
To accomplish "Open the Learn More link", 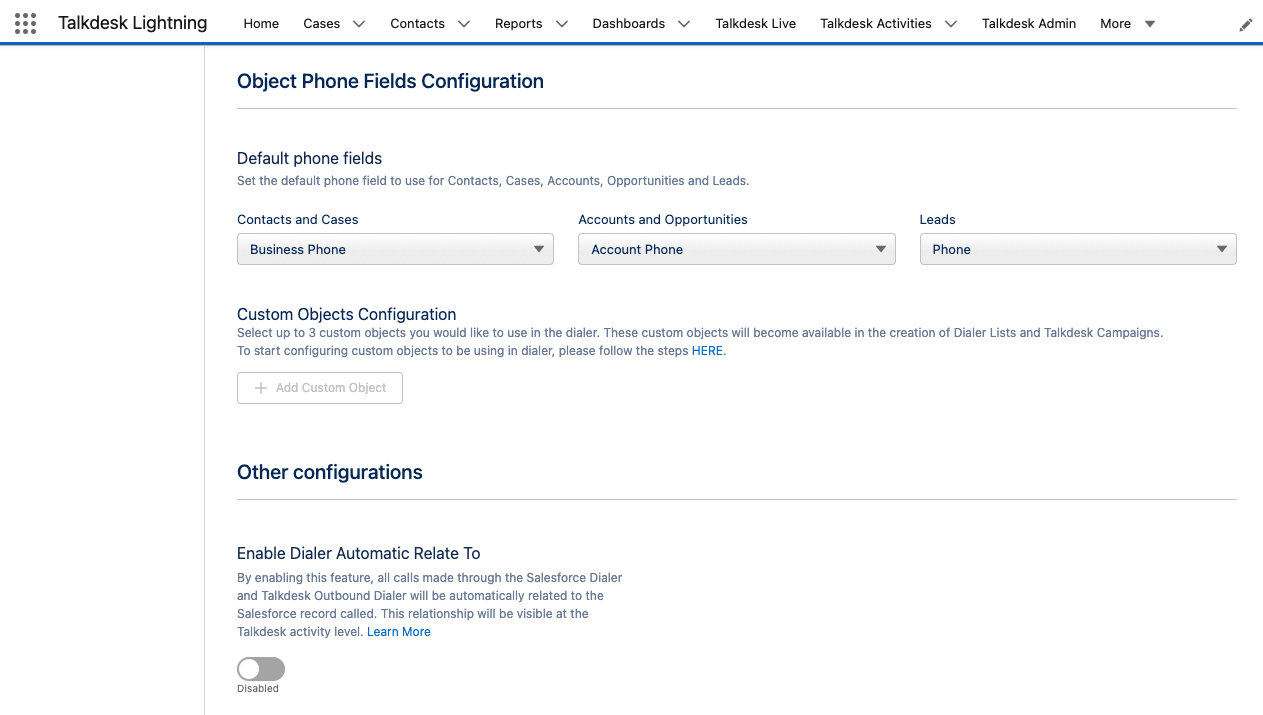I will tap(398, 631).
